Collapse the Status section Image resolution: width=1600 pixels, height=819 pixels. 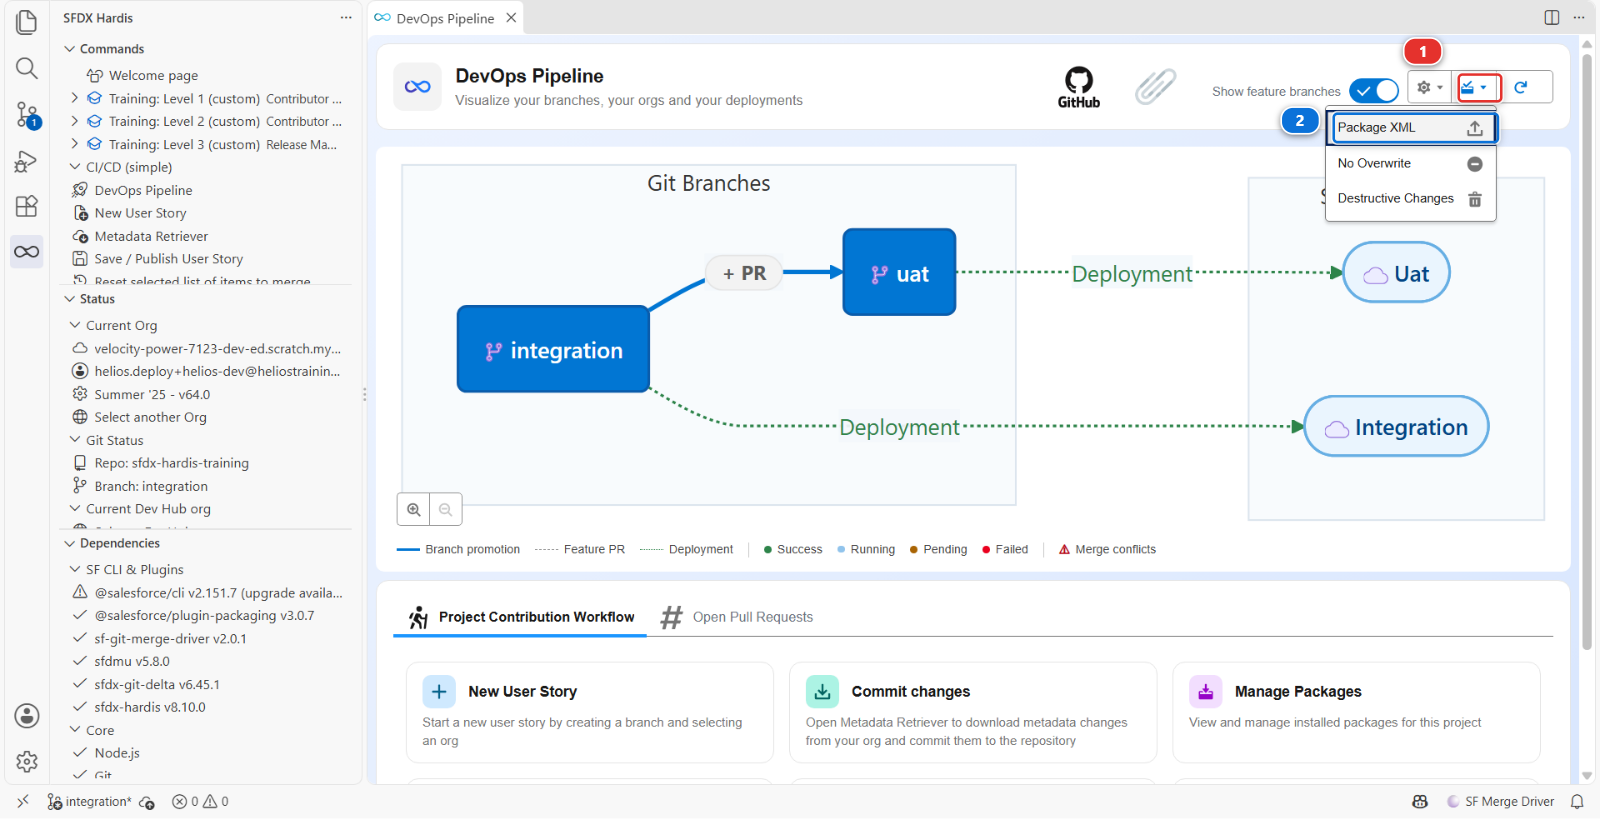(x=70, y=299)
